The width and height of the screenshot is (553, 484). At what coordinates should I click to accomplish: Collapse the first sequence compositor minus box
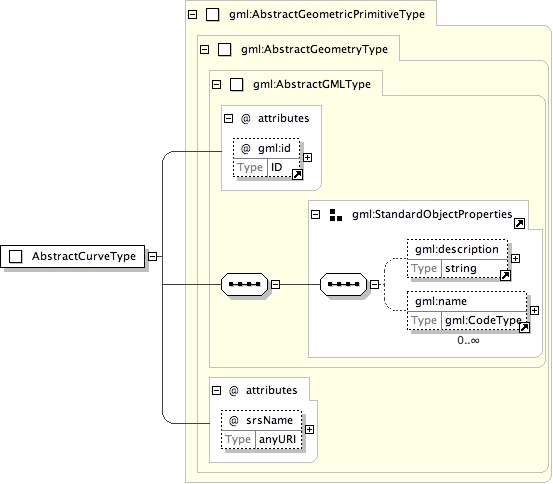(276, 284)
